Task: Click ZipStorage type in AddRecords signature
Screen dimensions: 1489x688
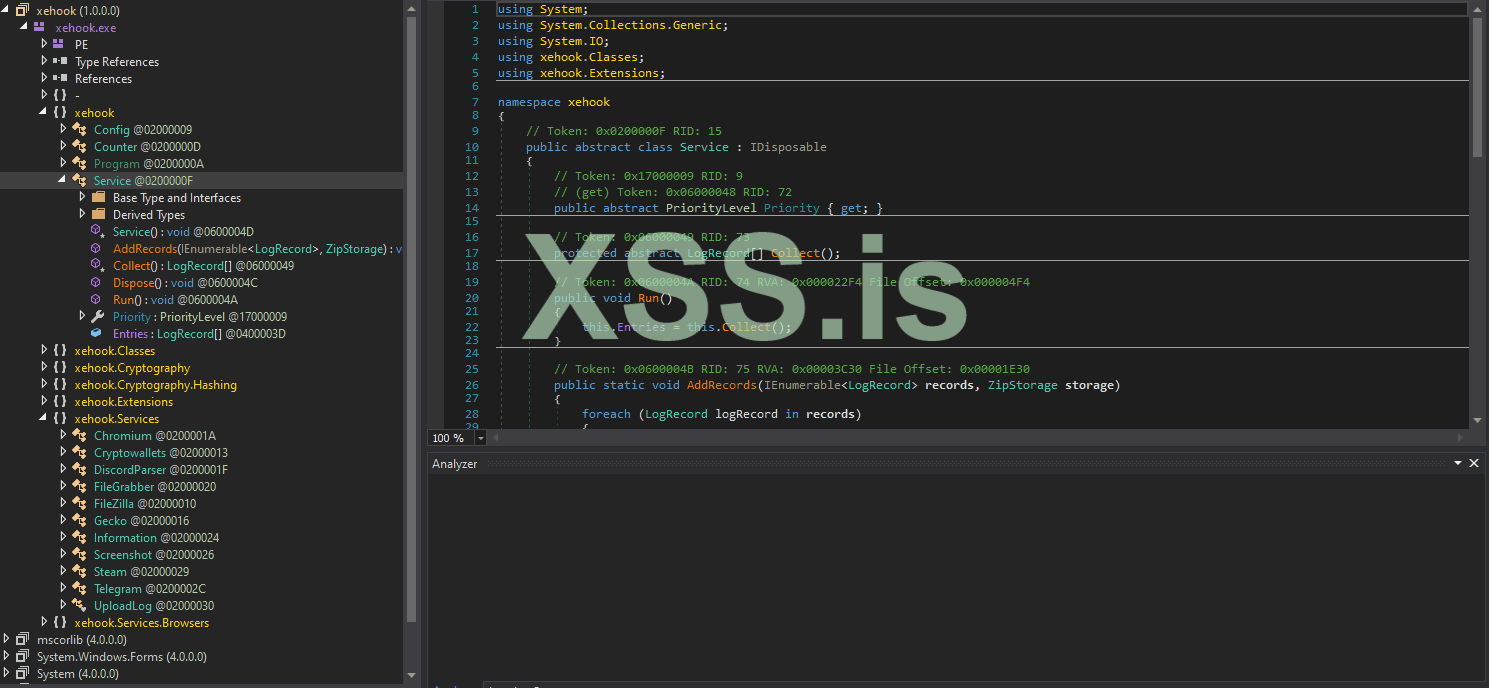Action: [1023, 385]
